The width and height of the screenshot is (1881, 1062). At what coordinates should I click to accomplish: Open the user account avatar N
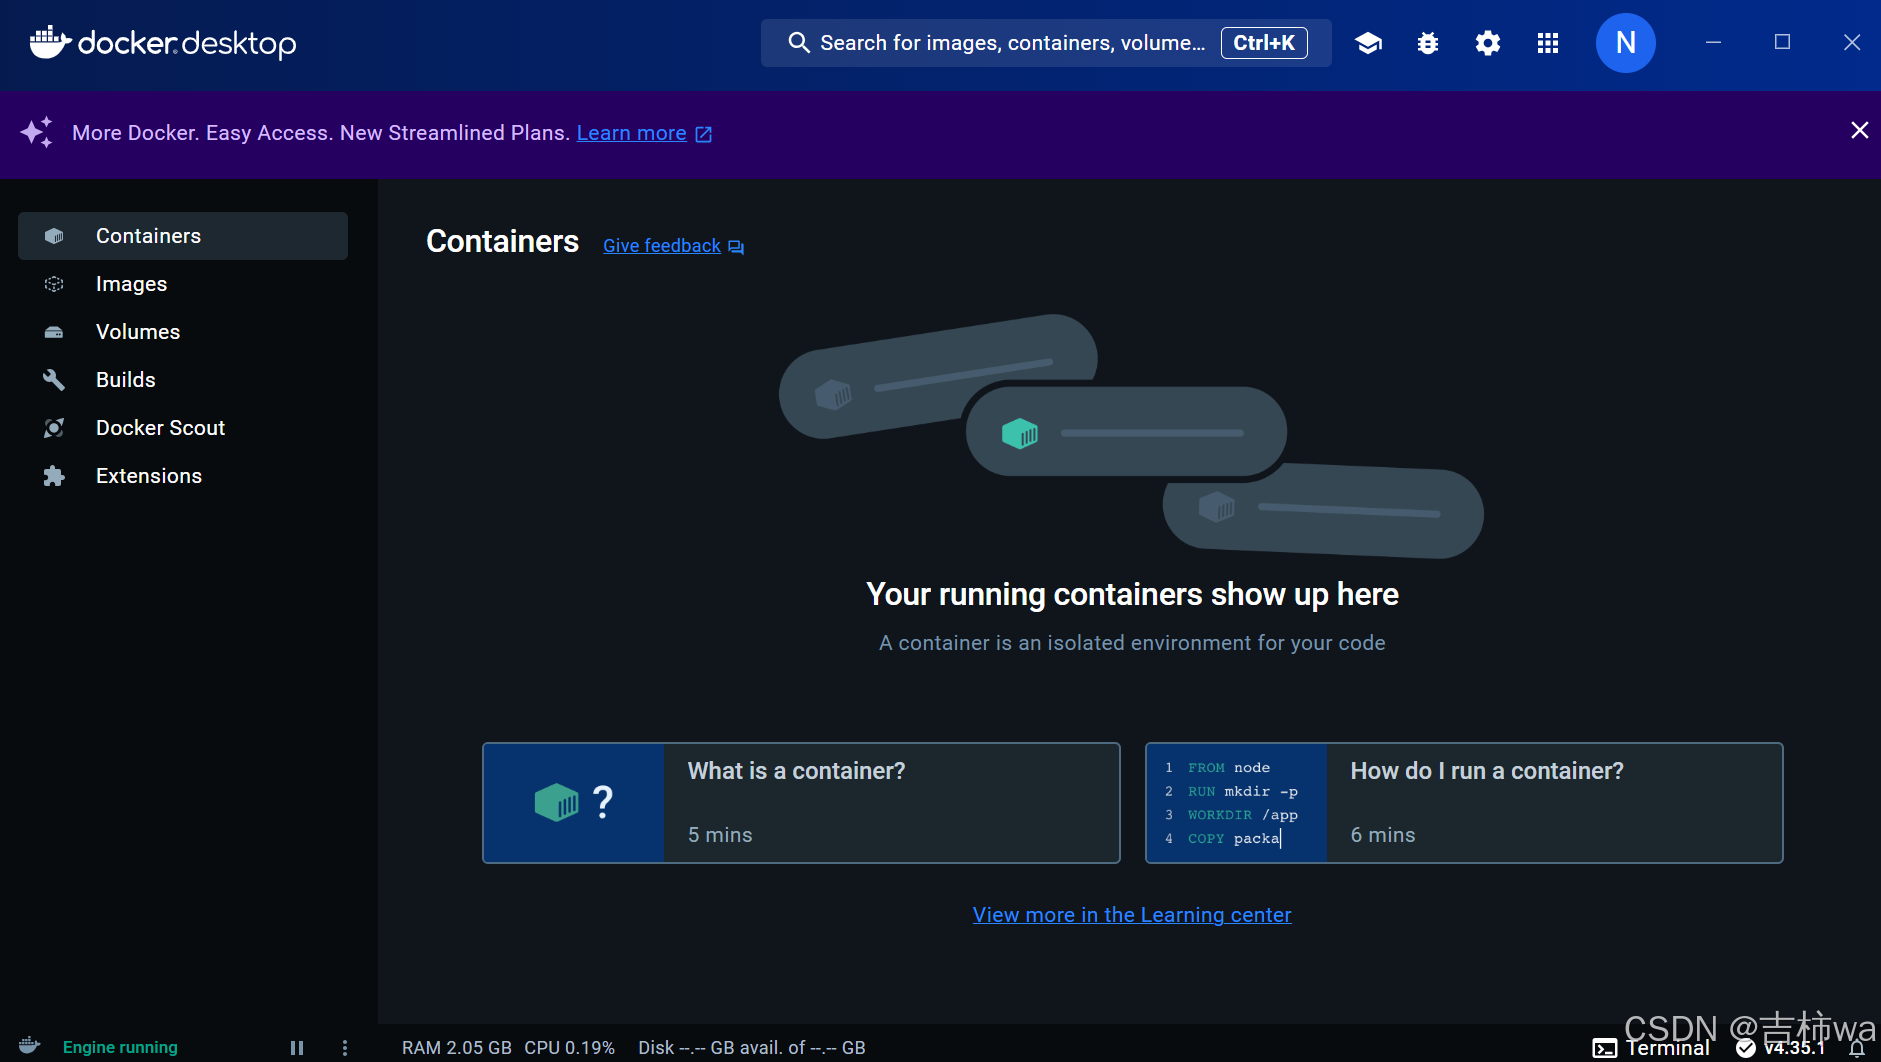pos(1626,43)
